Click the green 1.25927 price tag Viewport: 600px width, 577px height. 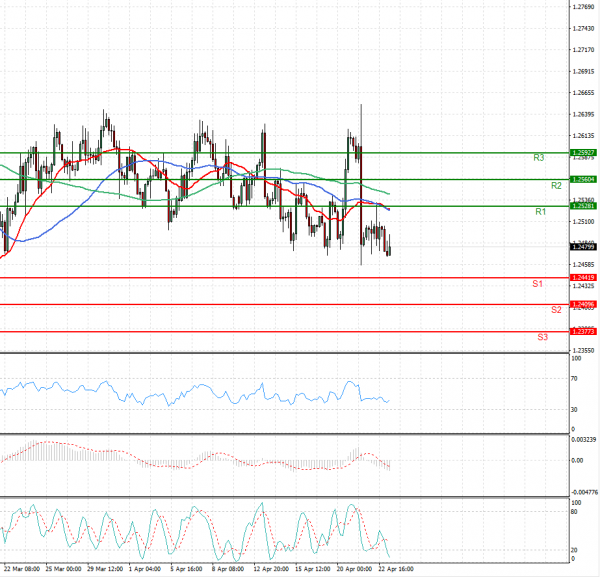point(583,153)
